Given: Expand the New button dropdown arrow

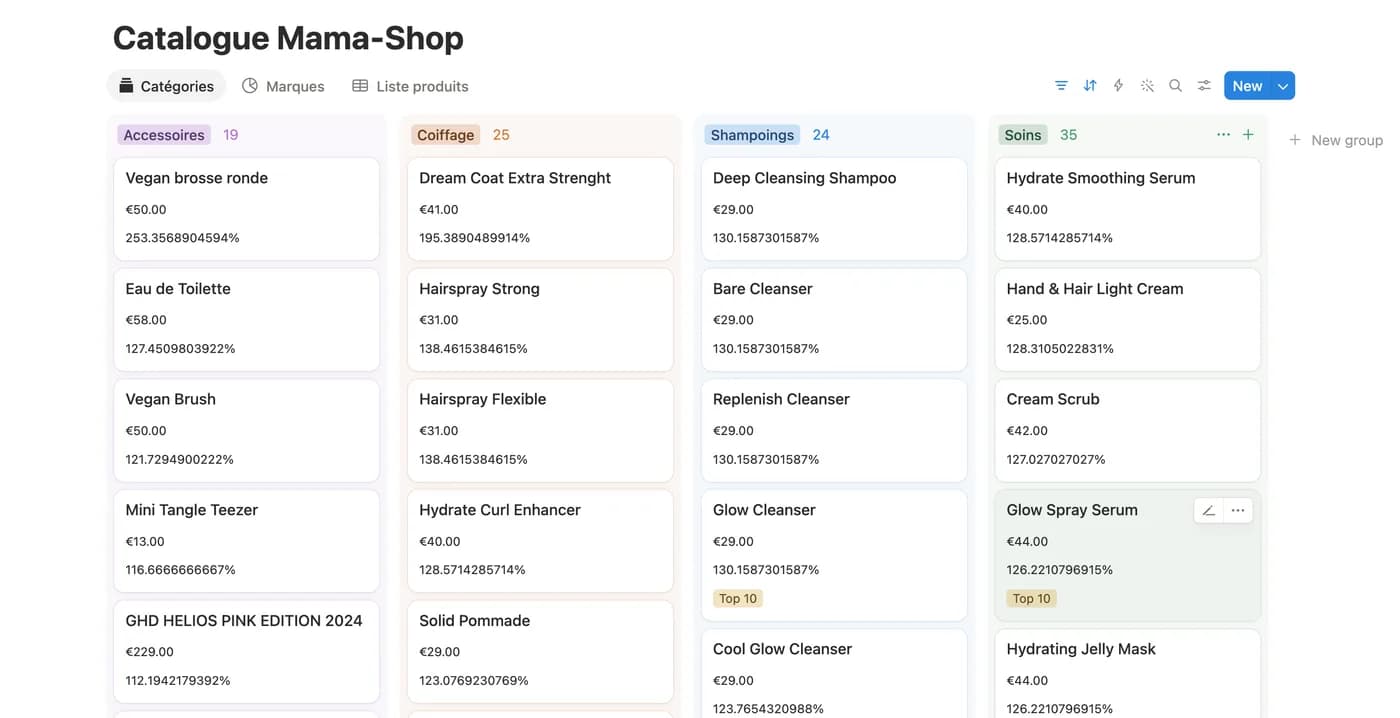Looking at the screenshot, I should [x=1283, y=86].
